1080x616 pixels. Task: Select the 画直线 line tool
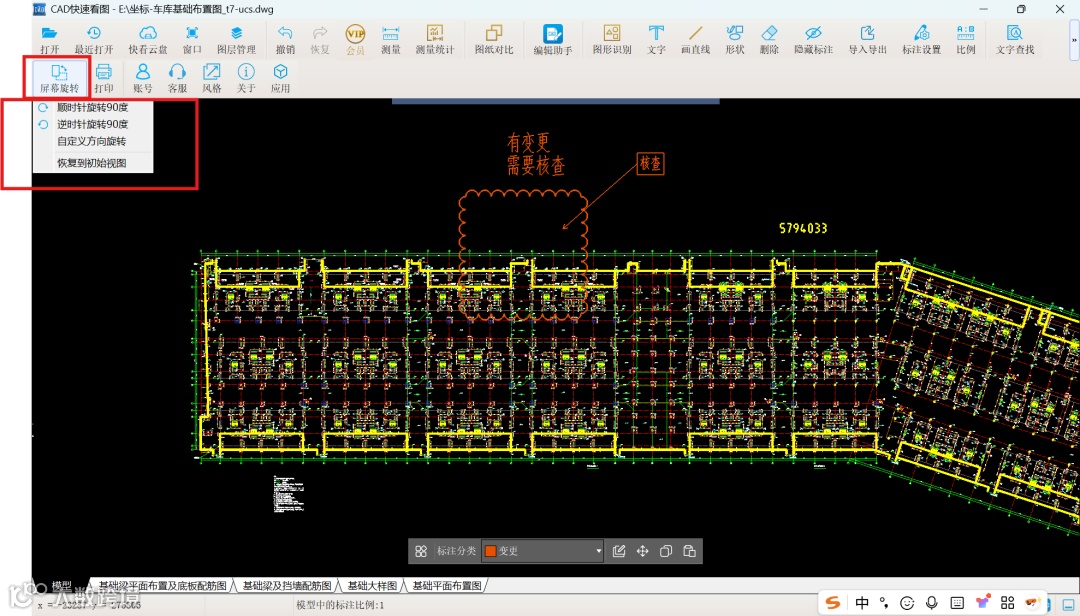695,39
